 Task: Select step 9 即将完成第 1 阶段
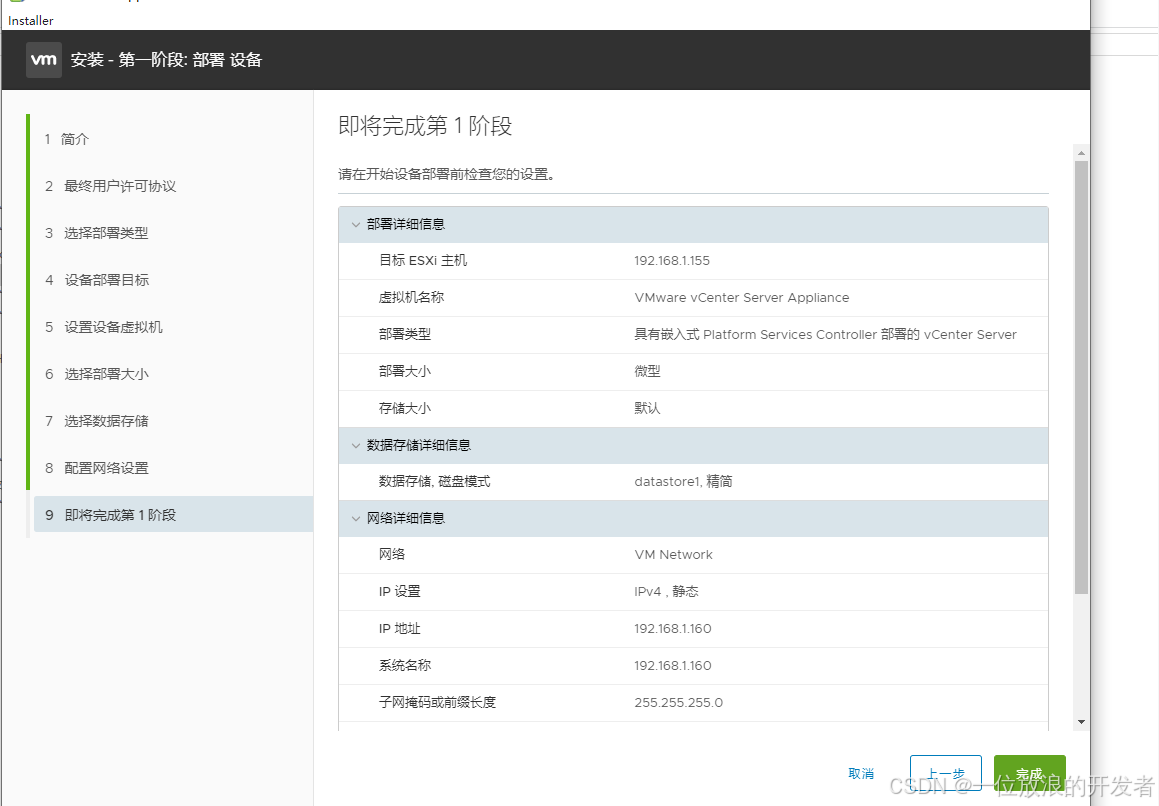(x=174, y=515)
